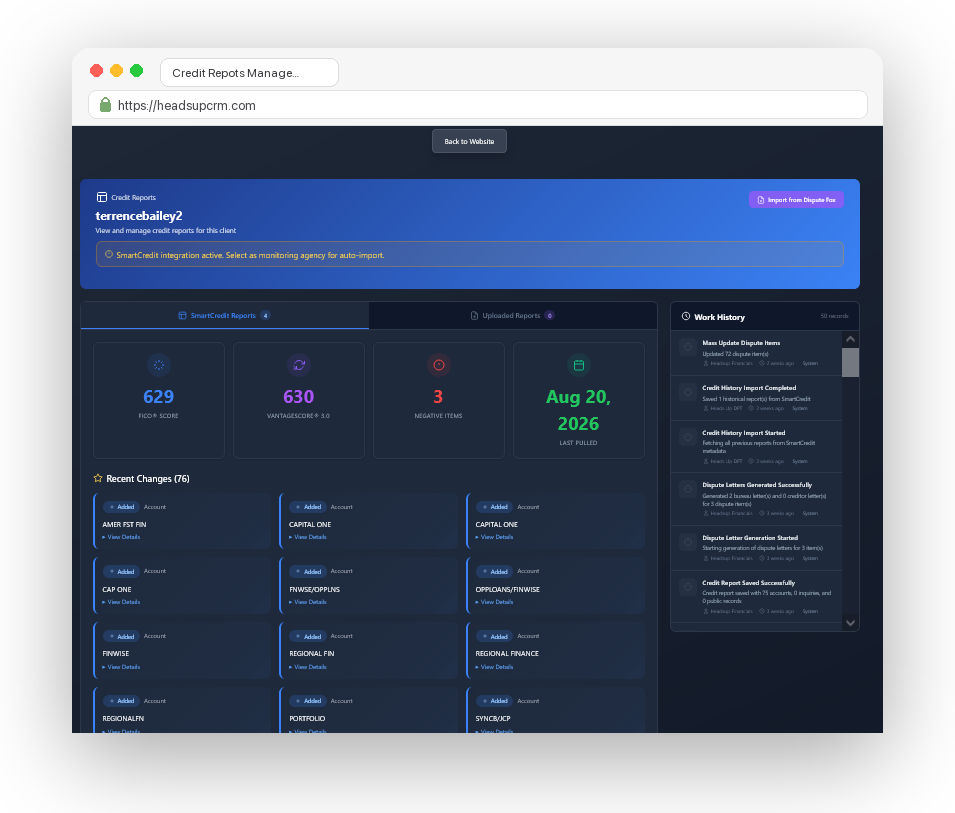Click the Negative Items count 3

(x=438, y=396)
